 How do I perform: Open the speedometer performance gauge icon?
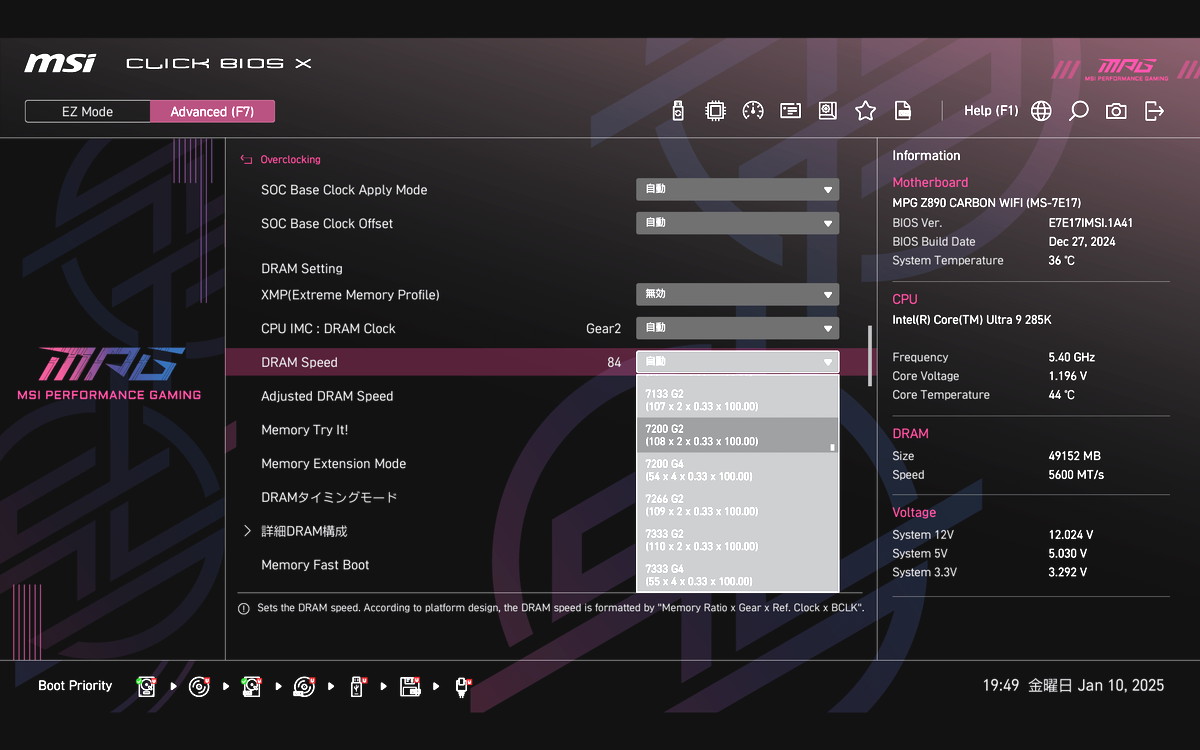[x=753, y=111]
